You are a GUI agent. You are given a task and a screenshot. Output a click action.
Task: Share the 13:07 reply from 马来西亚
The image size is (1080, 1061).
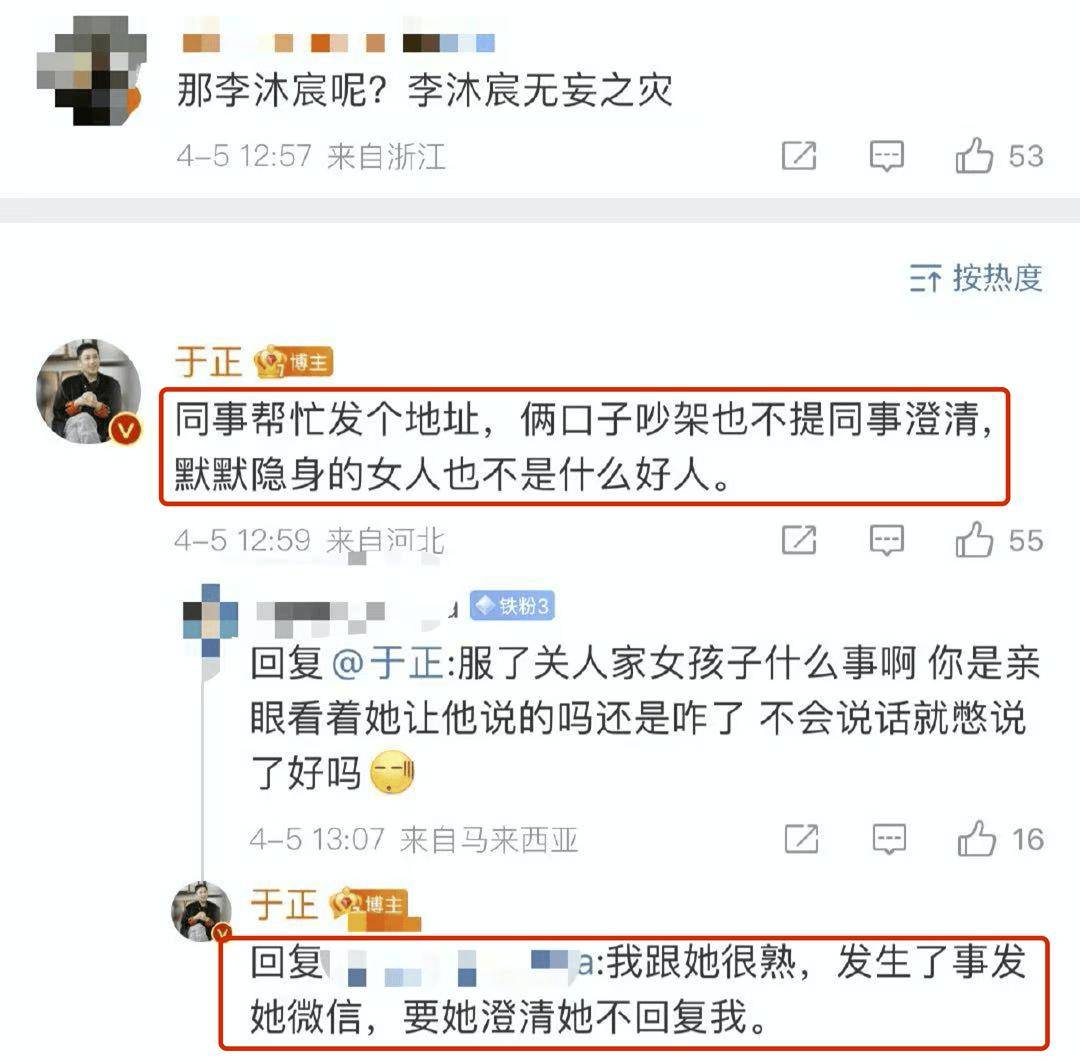[802, 839]
